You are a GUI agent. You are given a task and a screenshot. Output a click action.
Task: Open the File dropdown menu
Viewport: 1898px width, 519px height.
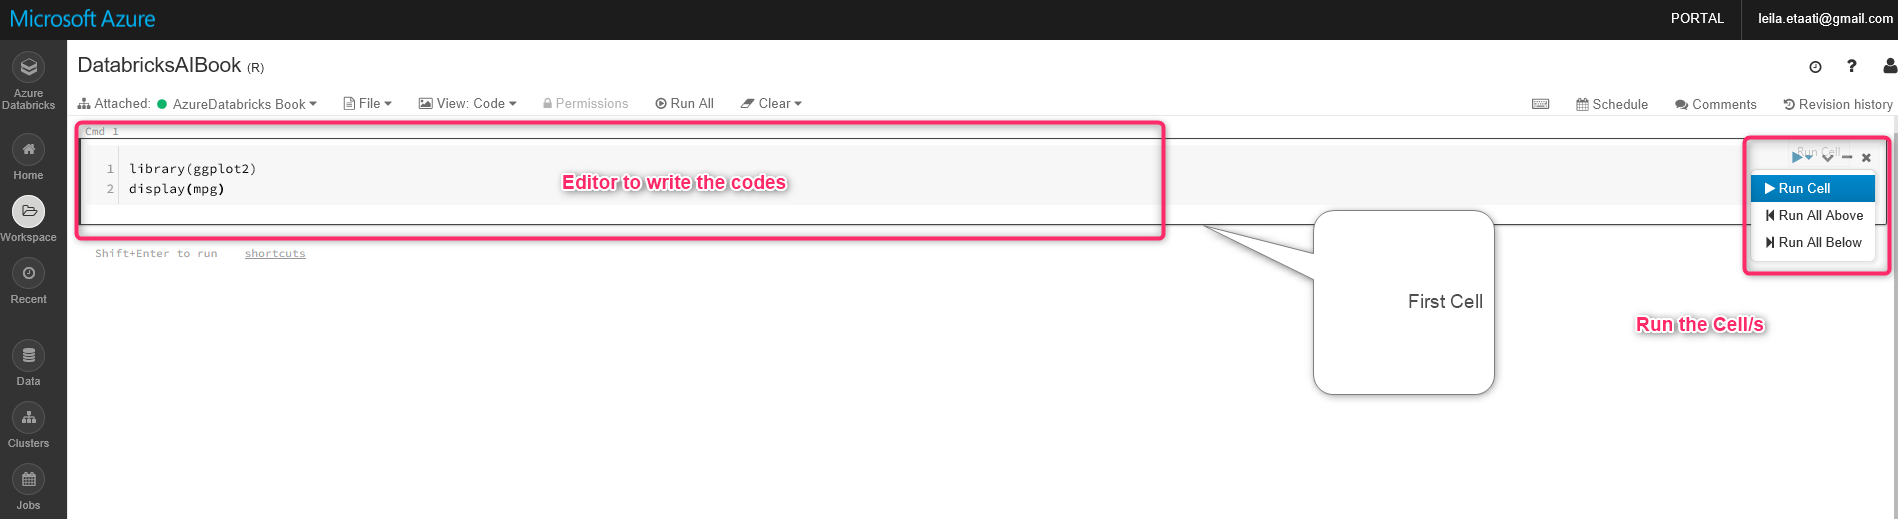[x=368, y=104]
